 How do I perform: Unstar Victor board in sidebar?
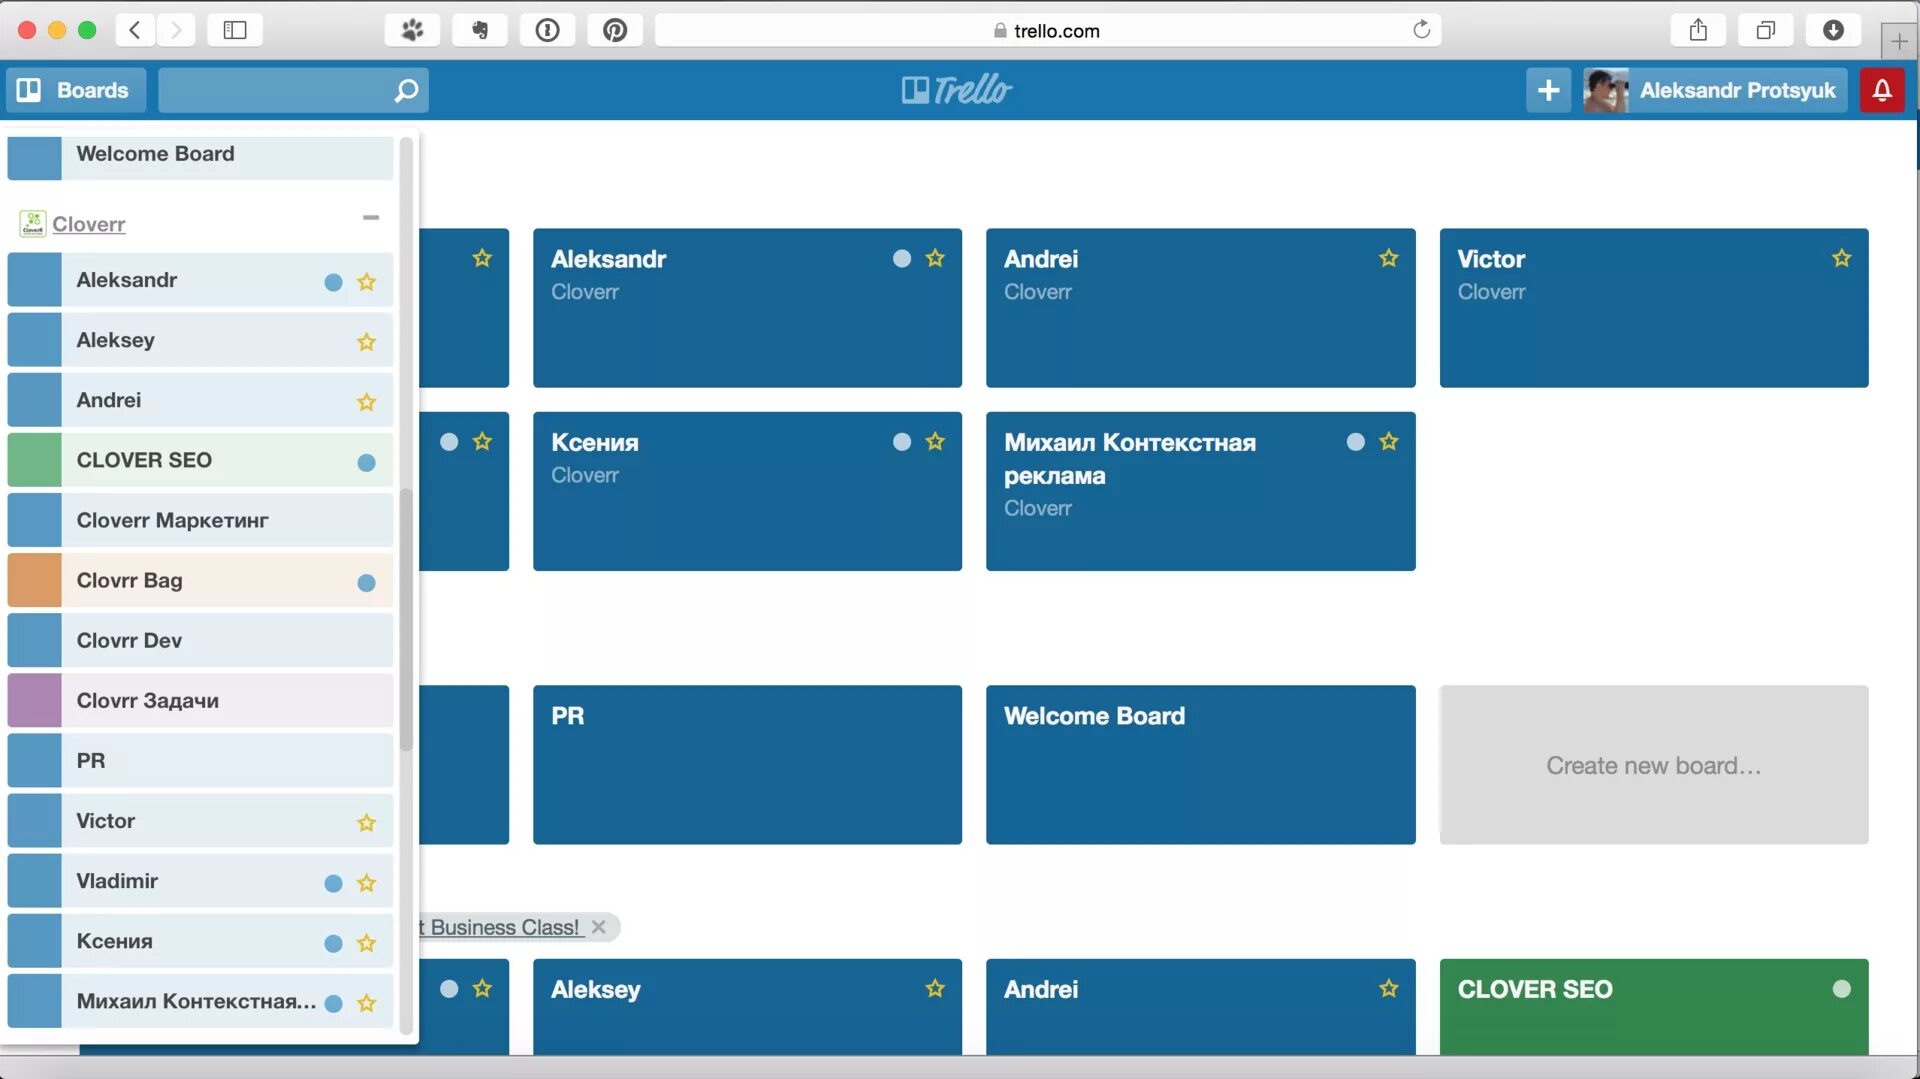tap(367, 823)
